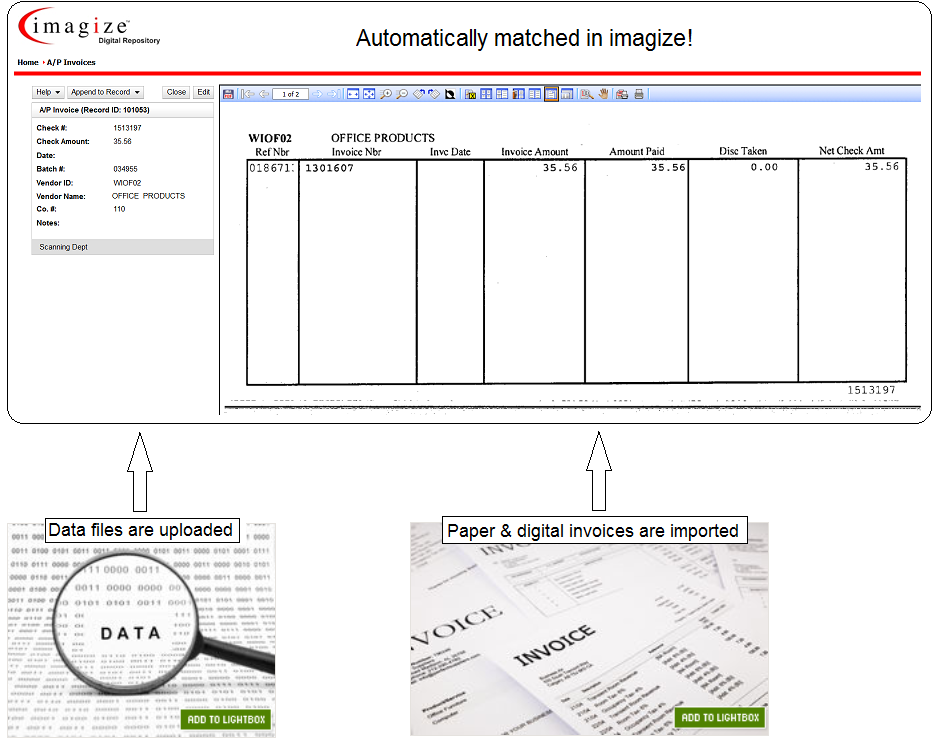Rotate image counterclockwise icon
Viewport: 938px width, 740px height.
click(418, 94)
